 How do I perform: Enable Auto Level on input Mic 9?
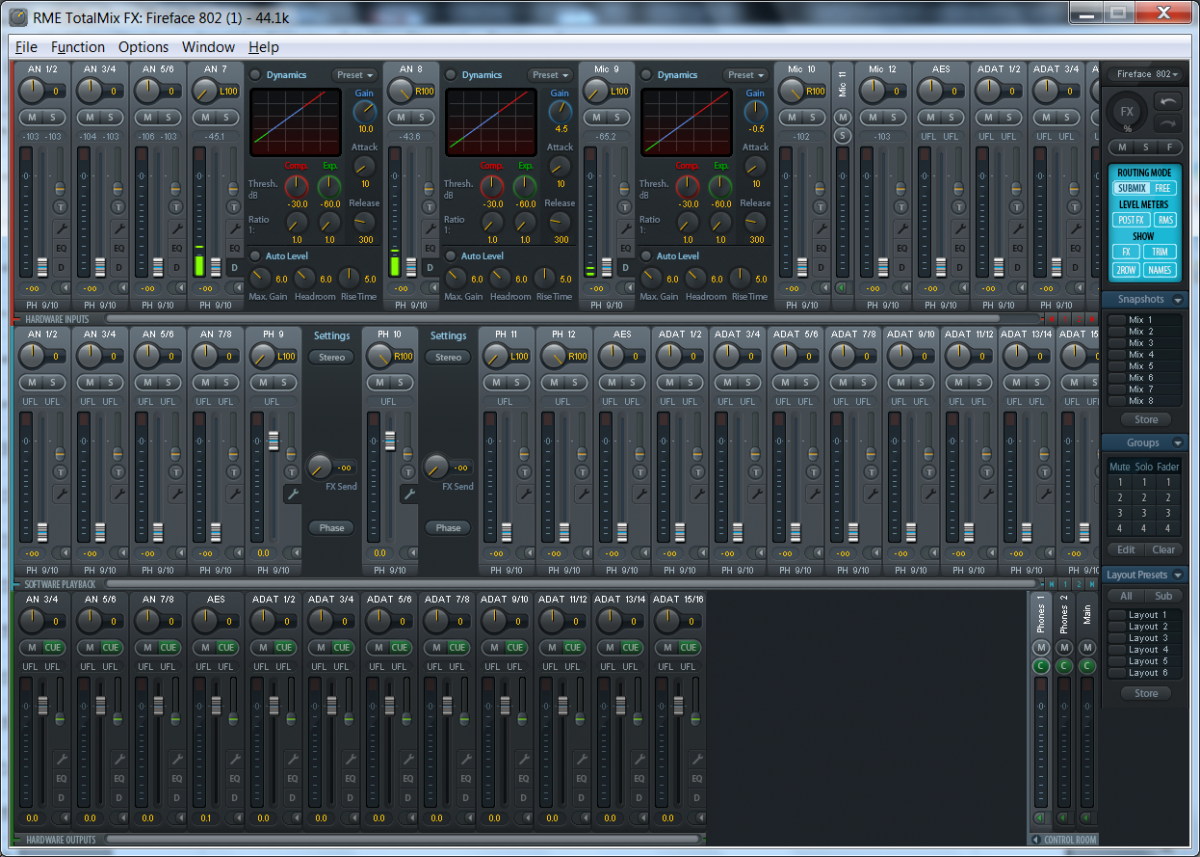(646, 256)
